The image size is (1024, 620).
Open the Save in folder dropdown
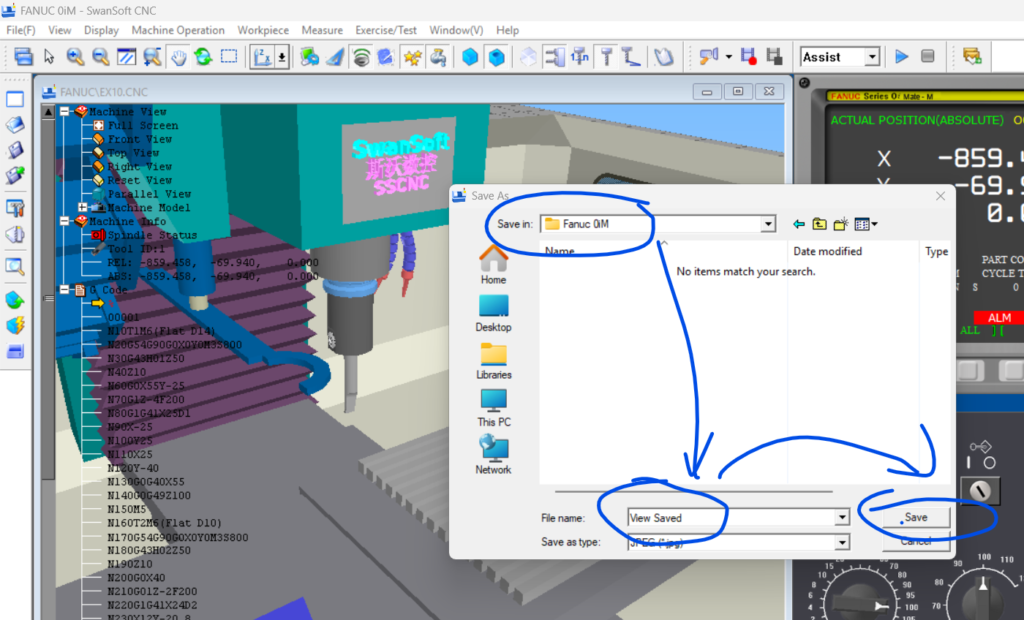click(x=767, y=224)
